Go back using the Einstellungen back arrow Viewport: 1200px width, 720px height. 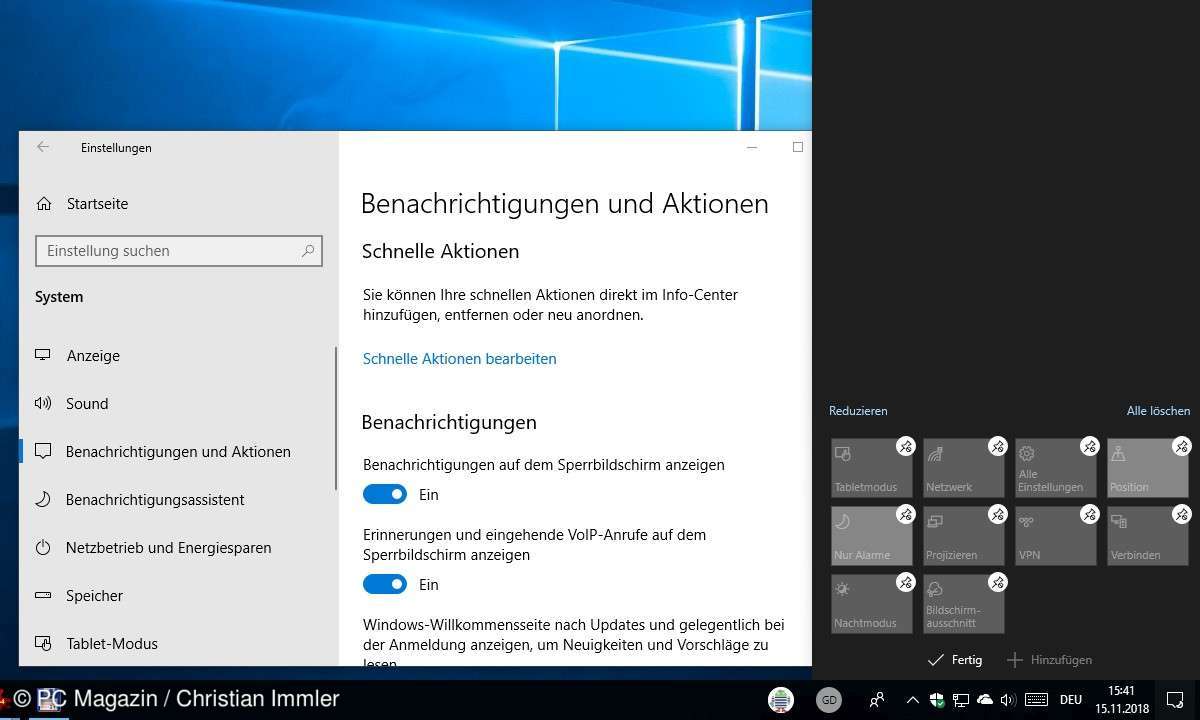[43, 147]
